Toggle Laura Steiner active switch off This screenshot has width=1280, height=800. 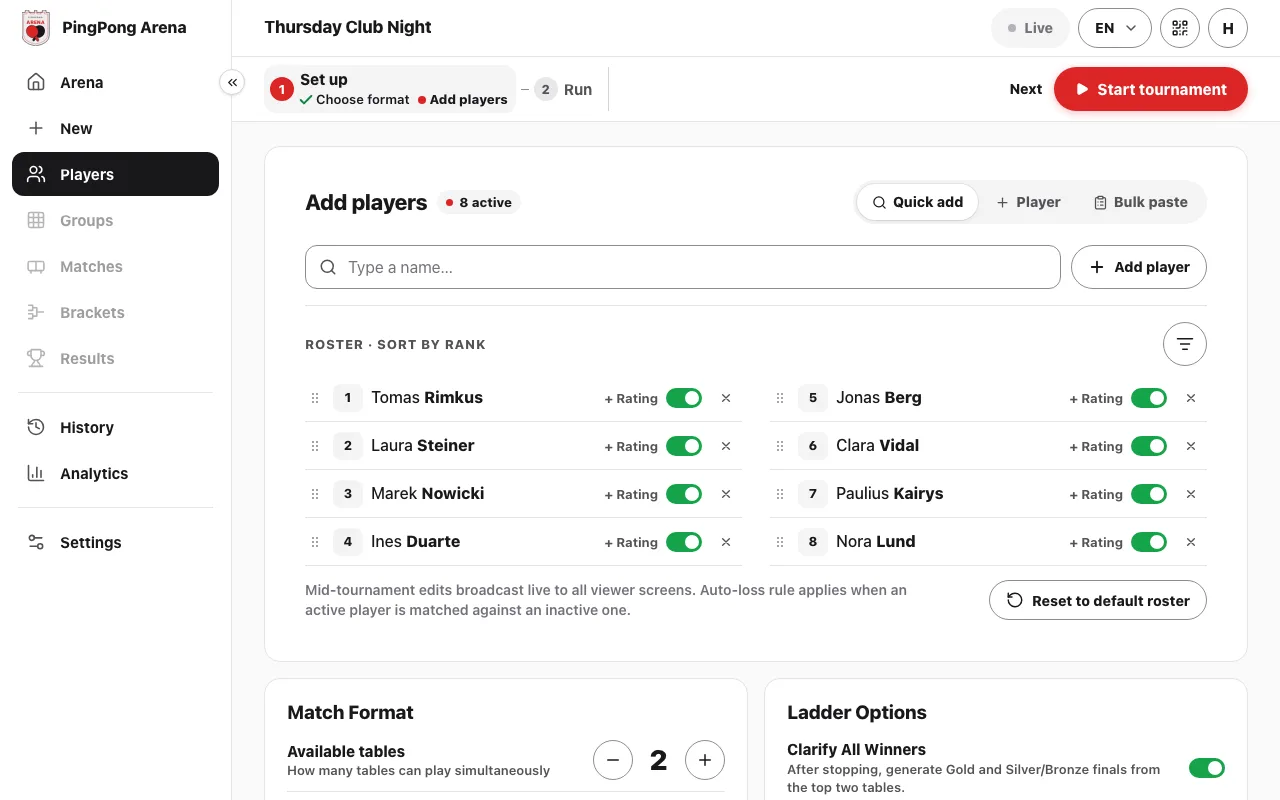click(x=684, y=446)
